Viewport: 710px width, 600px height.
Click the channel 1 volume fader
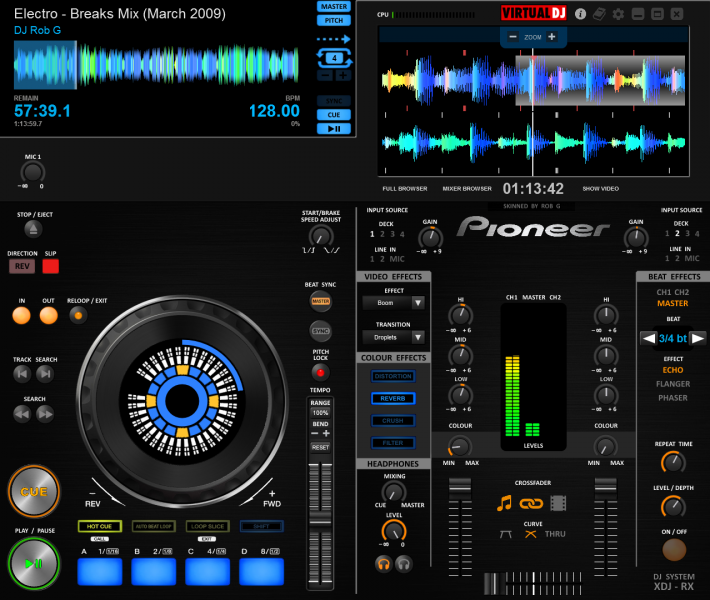point(460,488)
